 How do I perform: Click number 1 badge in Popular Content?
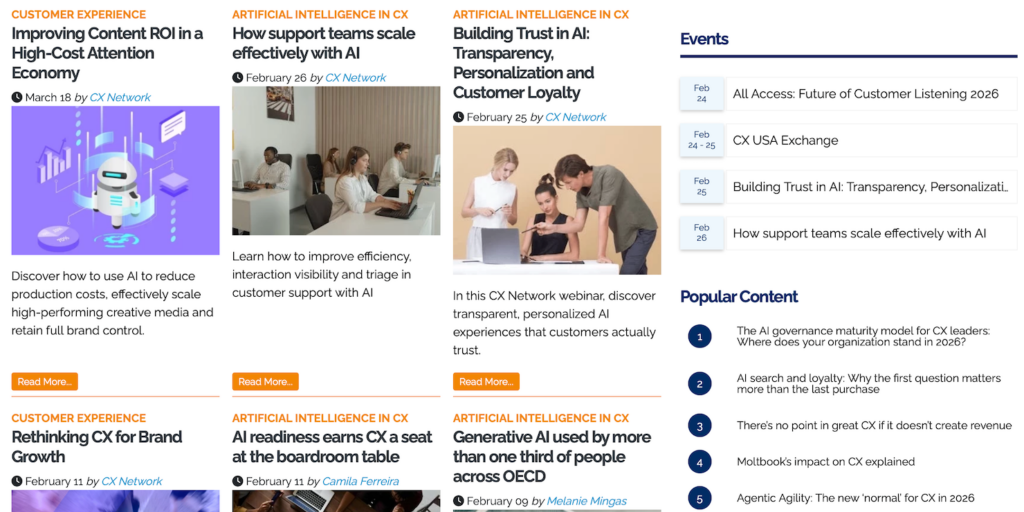click(699, 336)
